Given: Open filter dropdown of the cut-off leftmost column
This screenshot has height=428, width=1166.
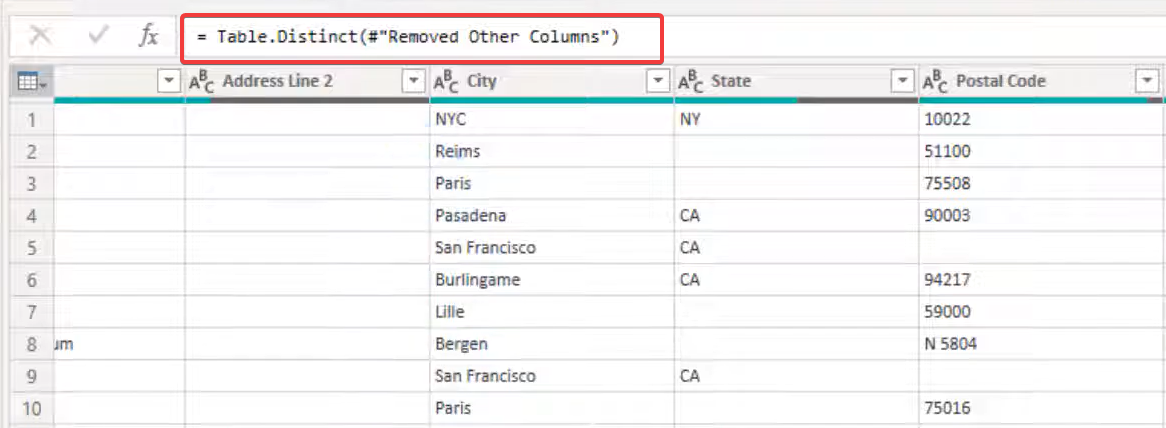Looking at the screenshot, I should pos(170,82).
